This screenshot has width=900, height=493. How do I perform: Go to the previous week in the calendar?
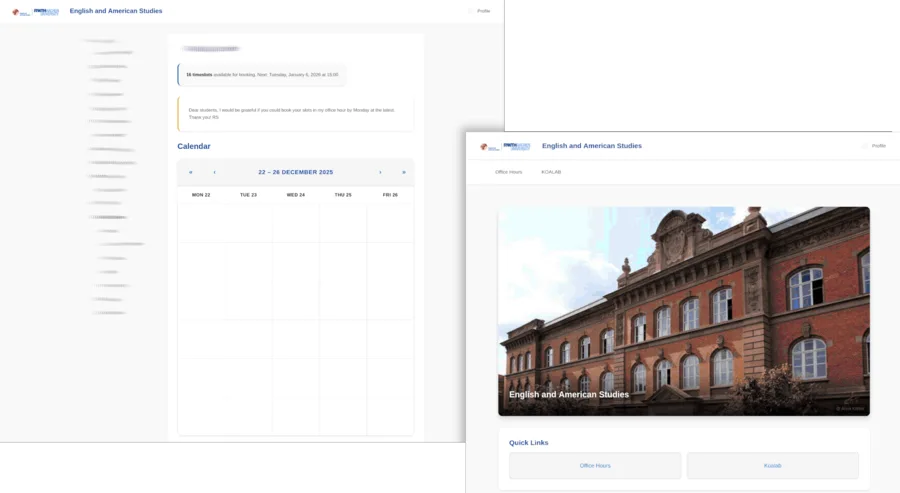(215, 172)
